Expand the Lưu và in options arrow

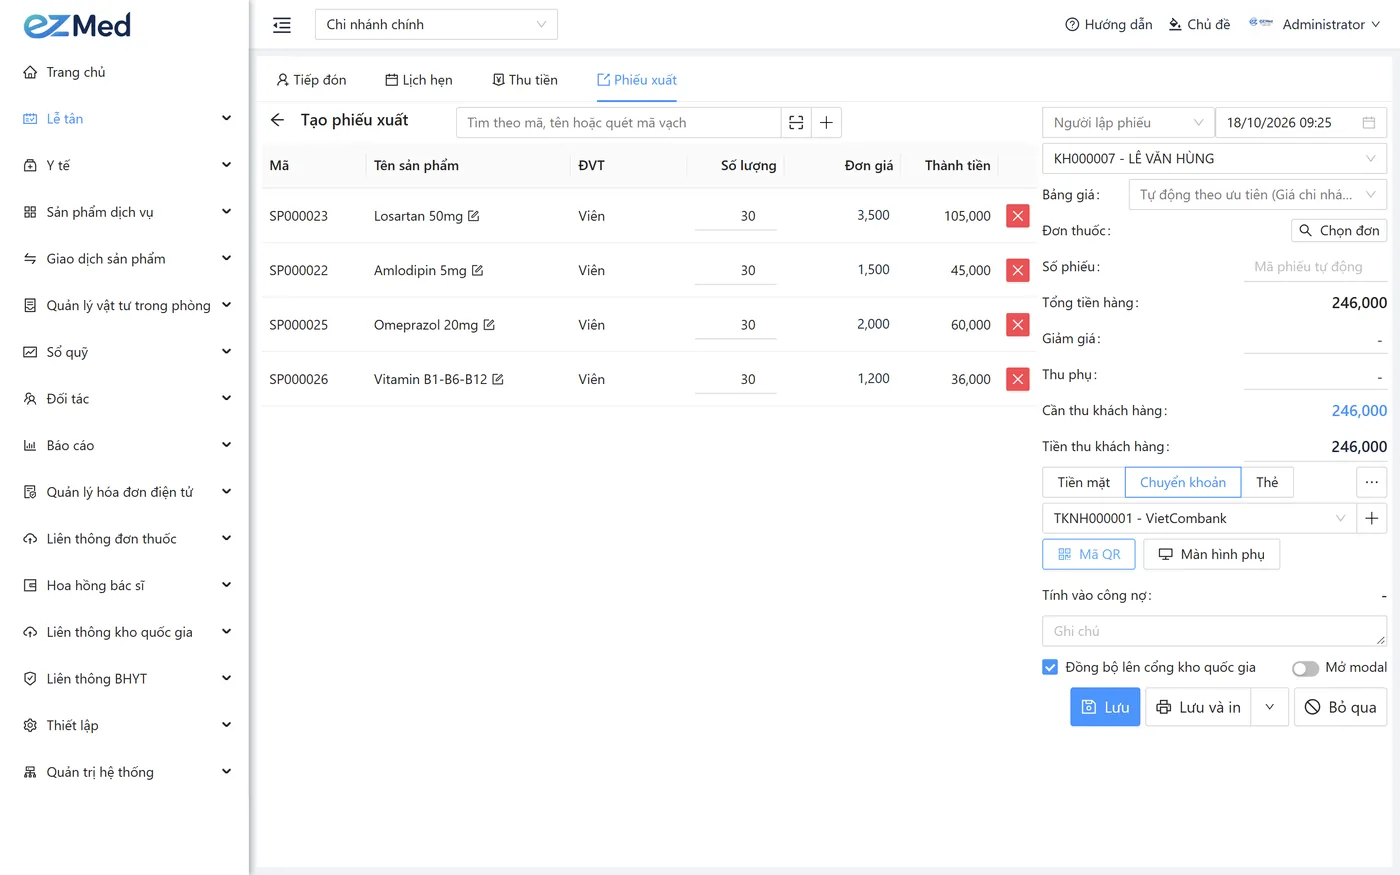[1269, 707]
